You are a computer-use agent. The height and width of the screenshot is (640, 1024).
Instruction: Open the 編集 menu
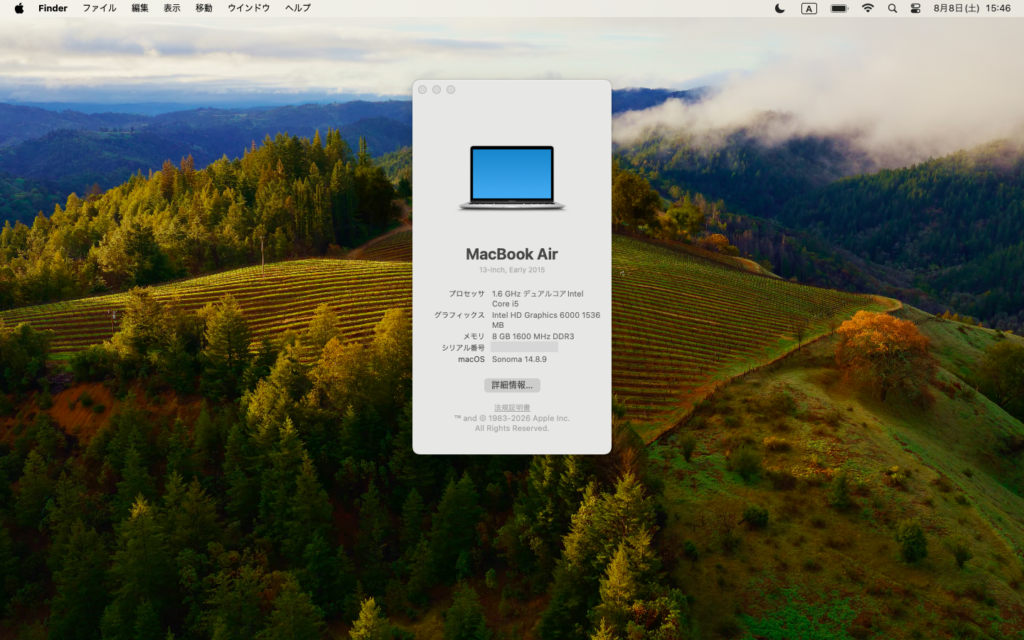click(x=140, y=8)
